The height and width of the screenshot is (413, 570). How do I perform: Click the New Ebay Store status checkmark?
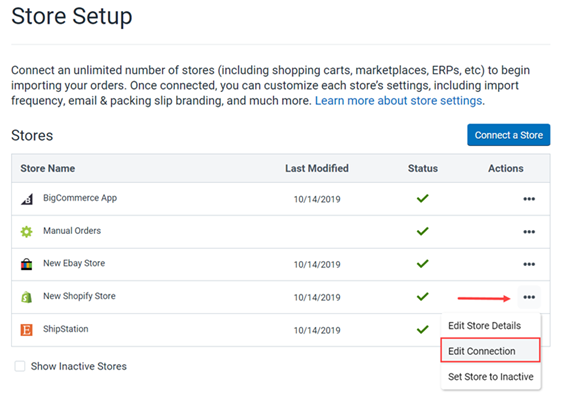tap(422, 264)
